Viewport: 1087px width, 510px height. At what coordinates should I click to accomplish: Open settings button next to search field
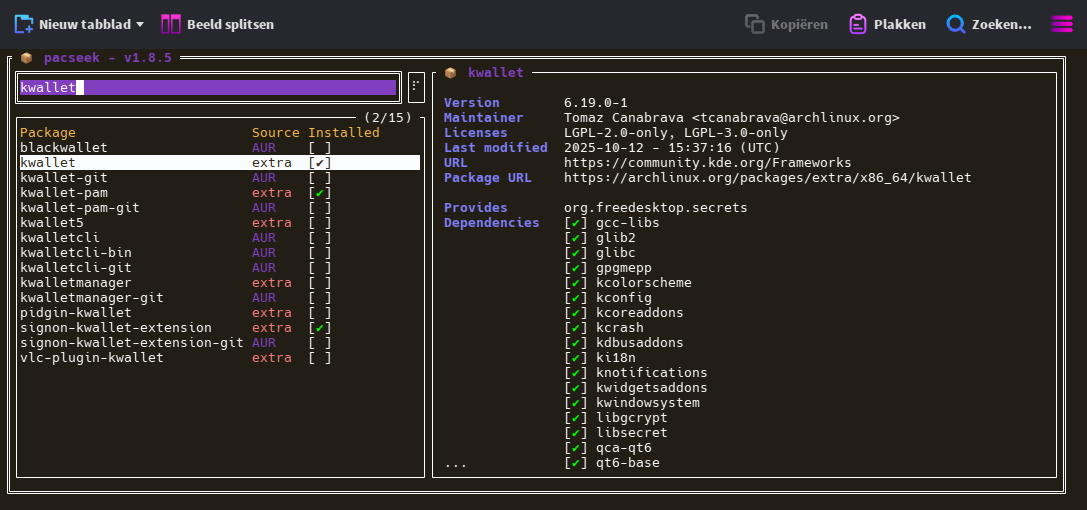point(416,88)
